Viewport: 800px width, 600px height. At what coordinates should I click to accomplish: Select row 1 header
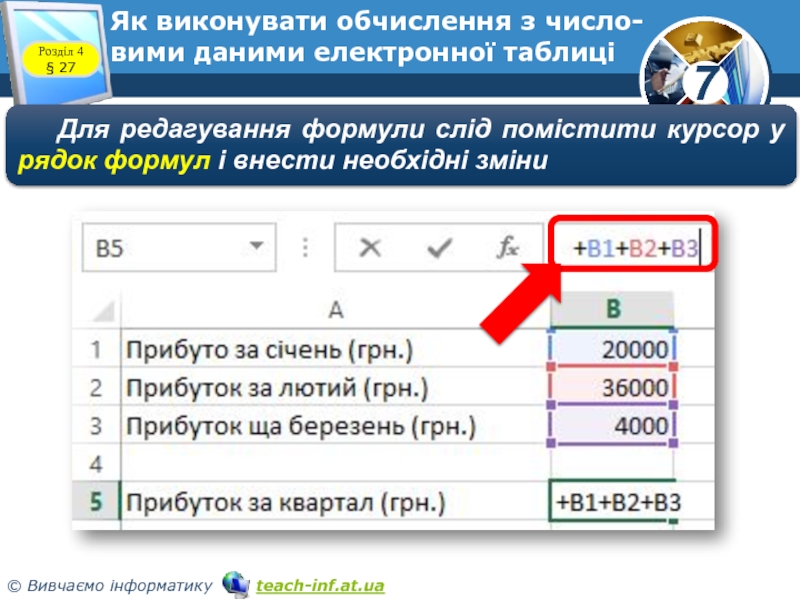[x=98, y=350]
